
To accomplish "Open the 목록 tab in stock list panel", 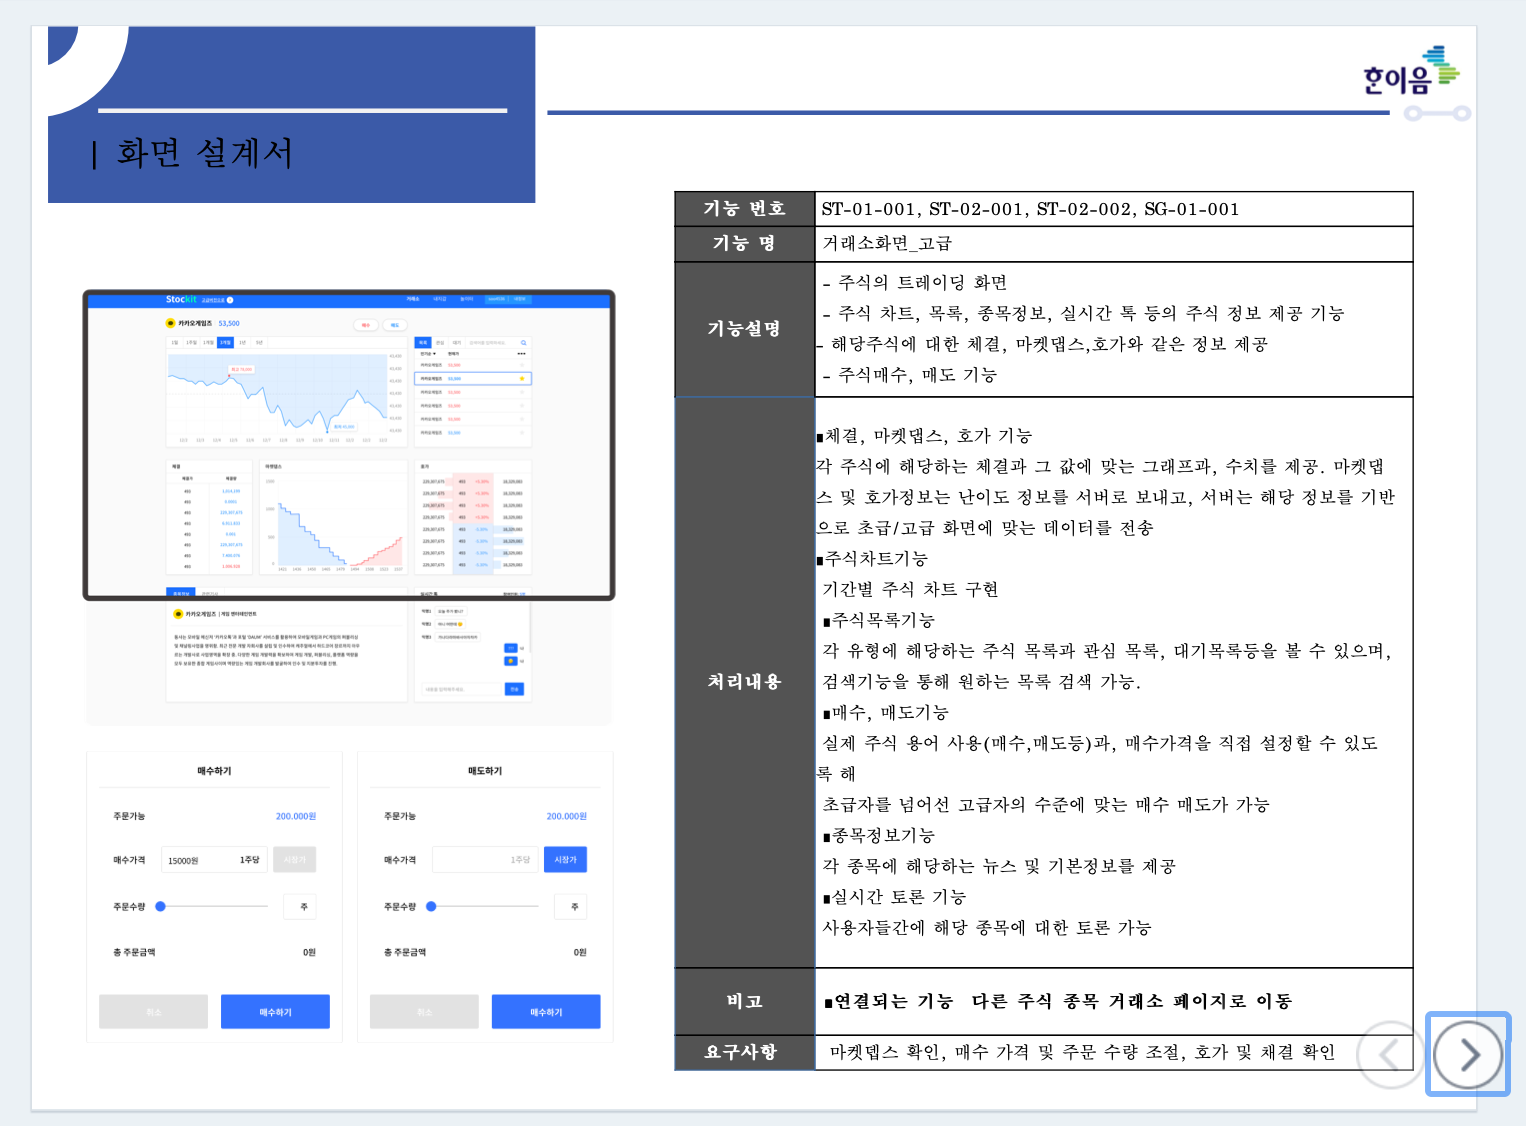I will [x=423, y=343].
